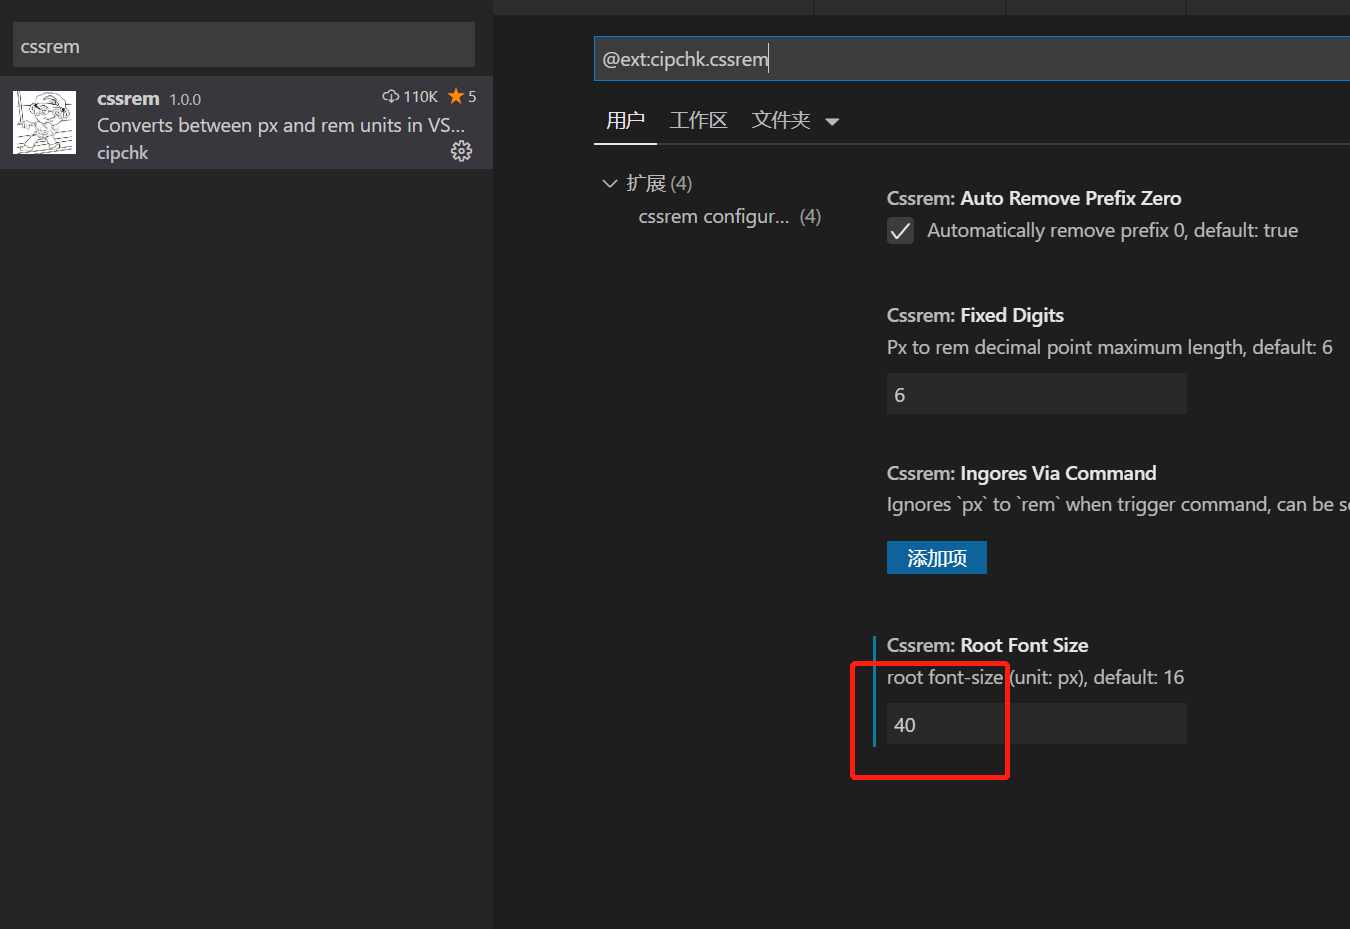
Task: Switch to the 工作区 settings tab
Action: coord(698,121)
